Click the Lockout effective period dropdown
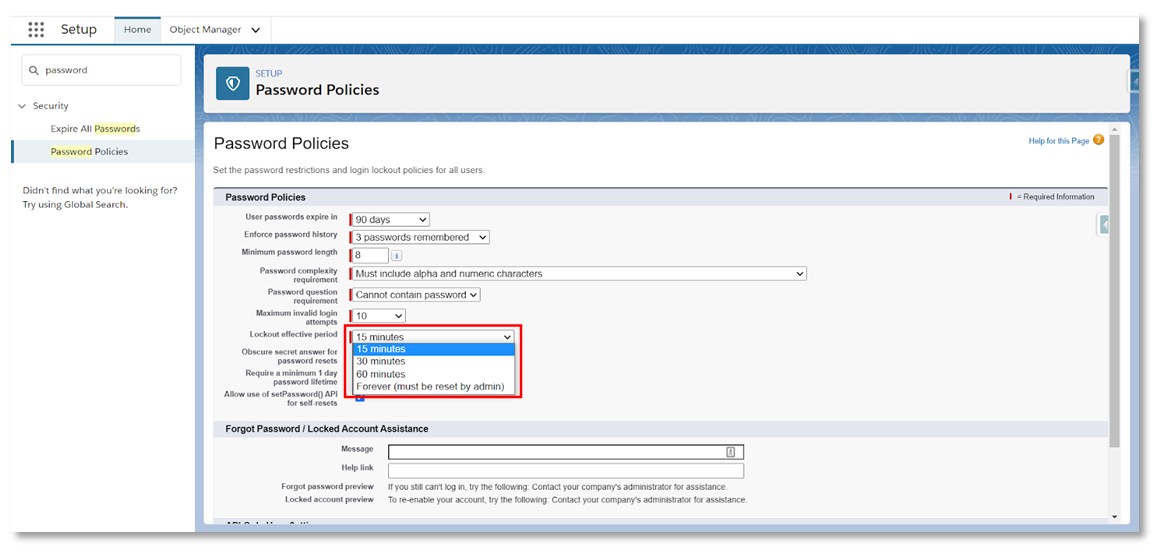 tap(434, 336)
